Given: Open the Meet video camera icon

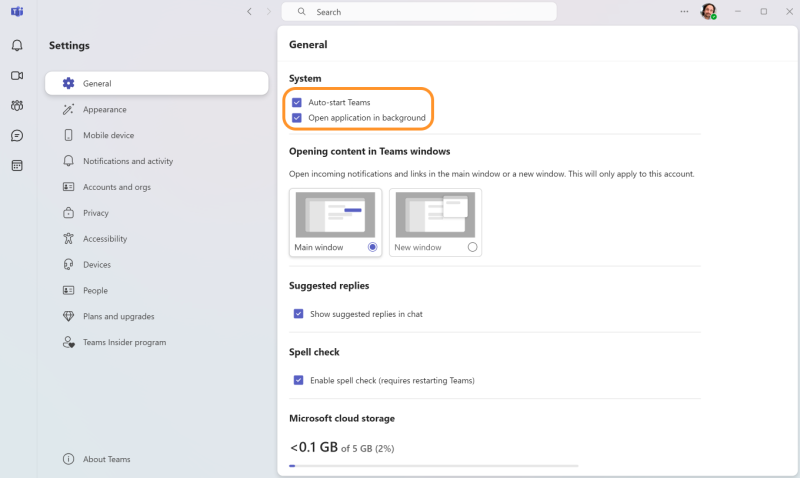Looking at the screenshot, I should pyautogui.click(x=17, y=76).
